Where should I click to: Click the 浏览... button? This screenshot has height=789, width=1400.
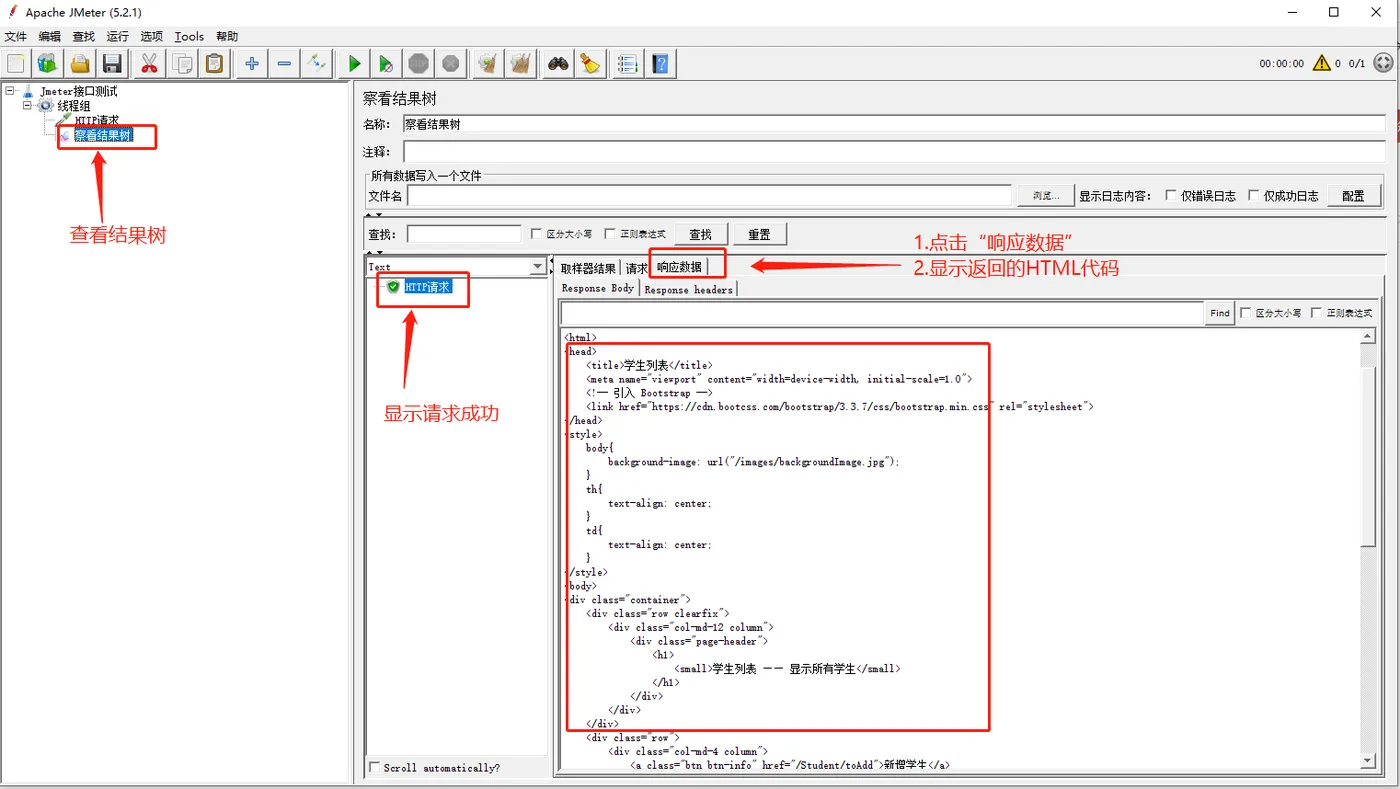click(1045, 196)
